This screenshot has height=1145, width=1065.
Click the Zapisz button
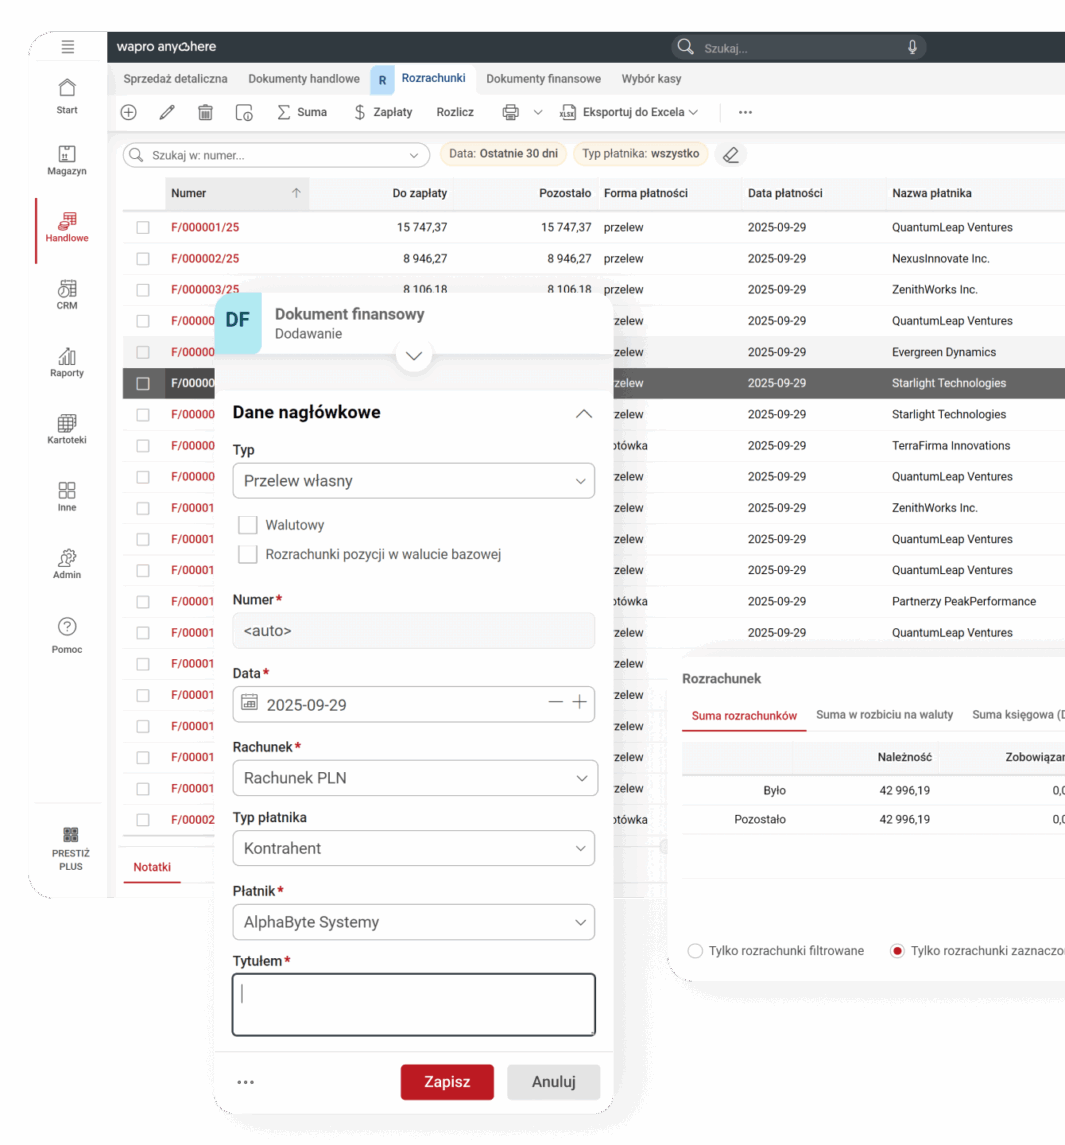point(447,1082)
